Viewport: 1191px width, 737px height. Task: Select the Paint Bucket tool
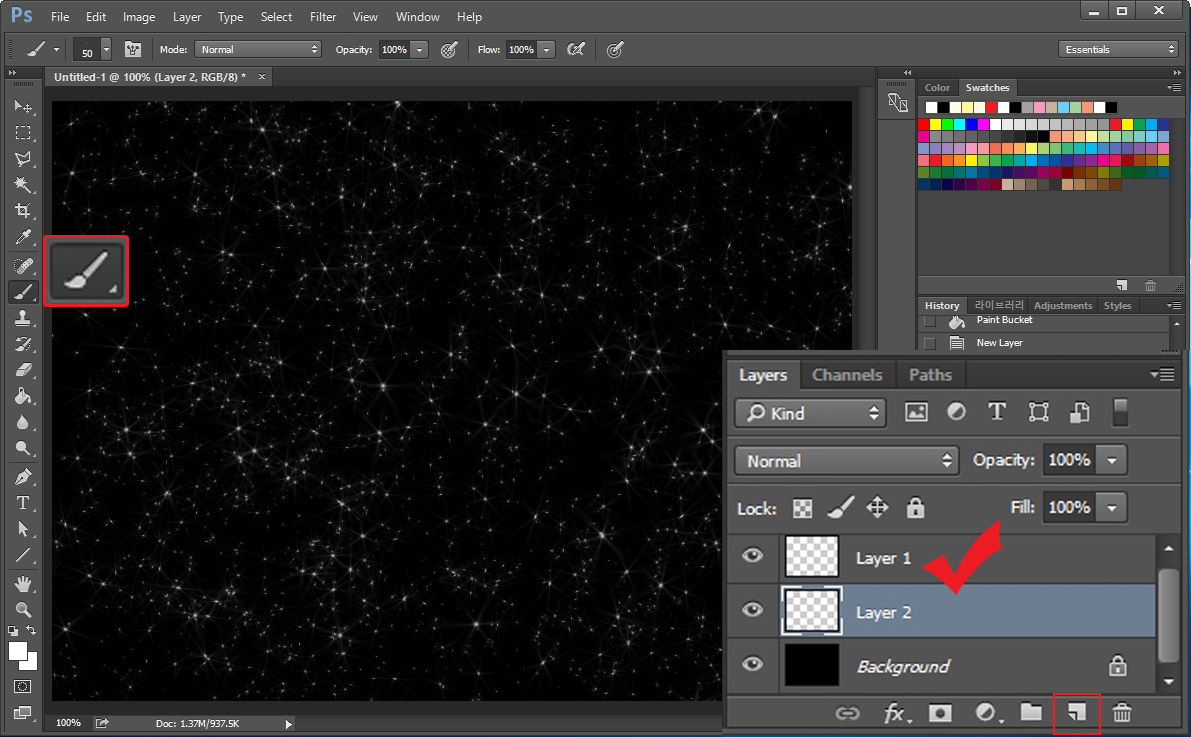pyautogui.click(x=23, y=397)
